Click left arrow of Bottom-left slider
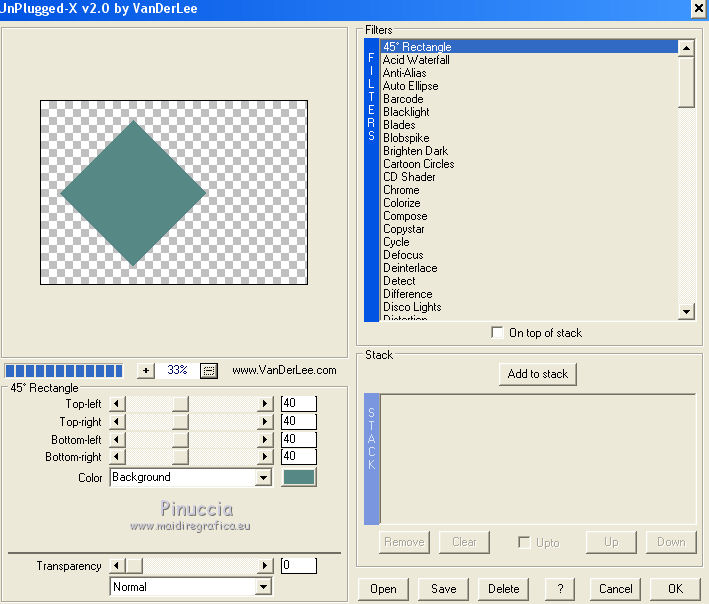The width and height of the screenshot is (709, 604). pyautogui.click(x=117, y=439)
